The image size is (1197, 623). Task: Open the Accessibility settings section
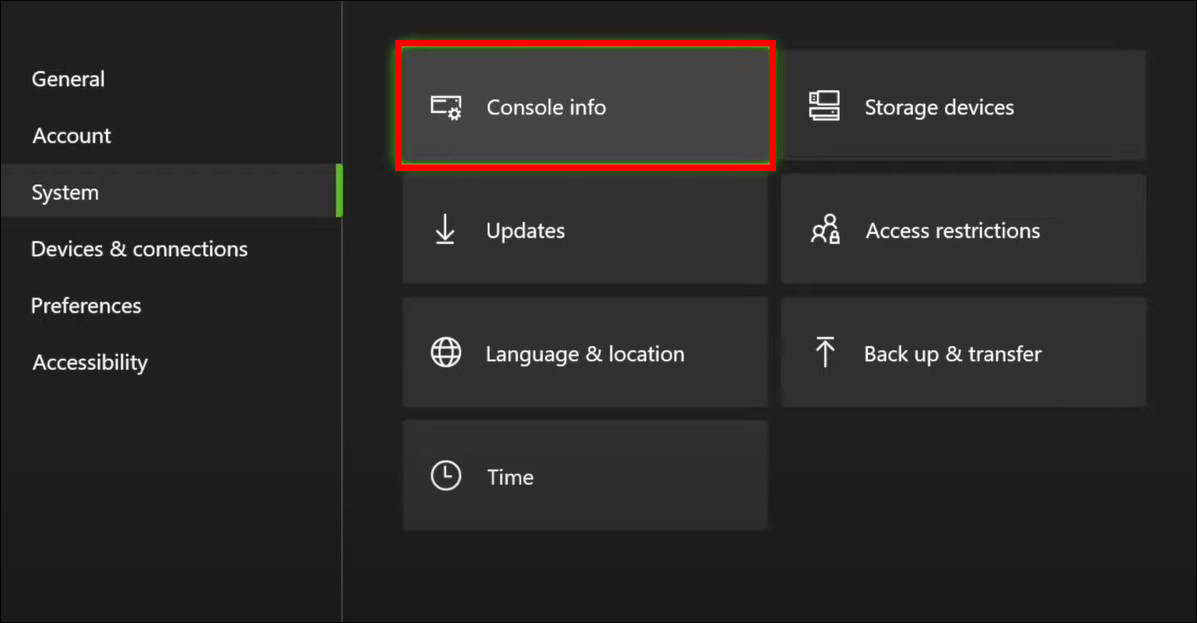(x=90, y=362)
